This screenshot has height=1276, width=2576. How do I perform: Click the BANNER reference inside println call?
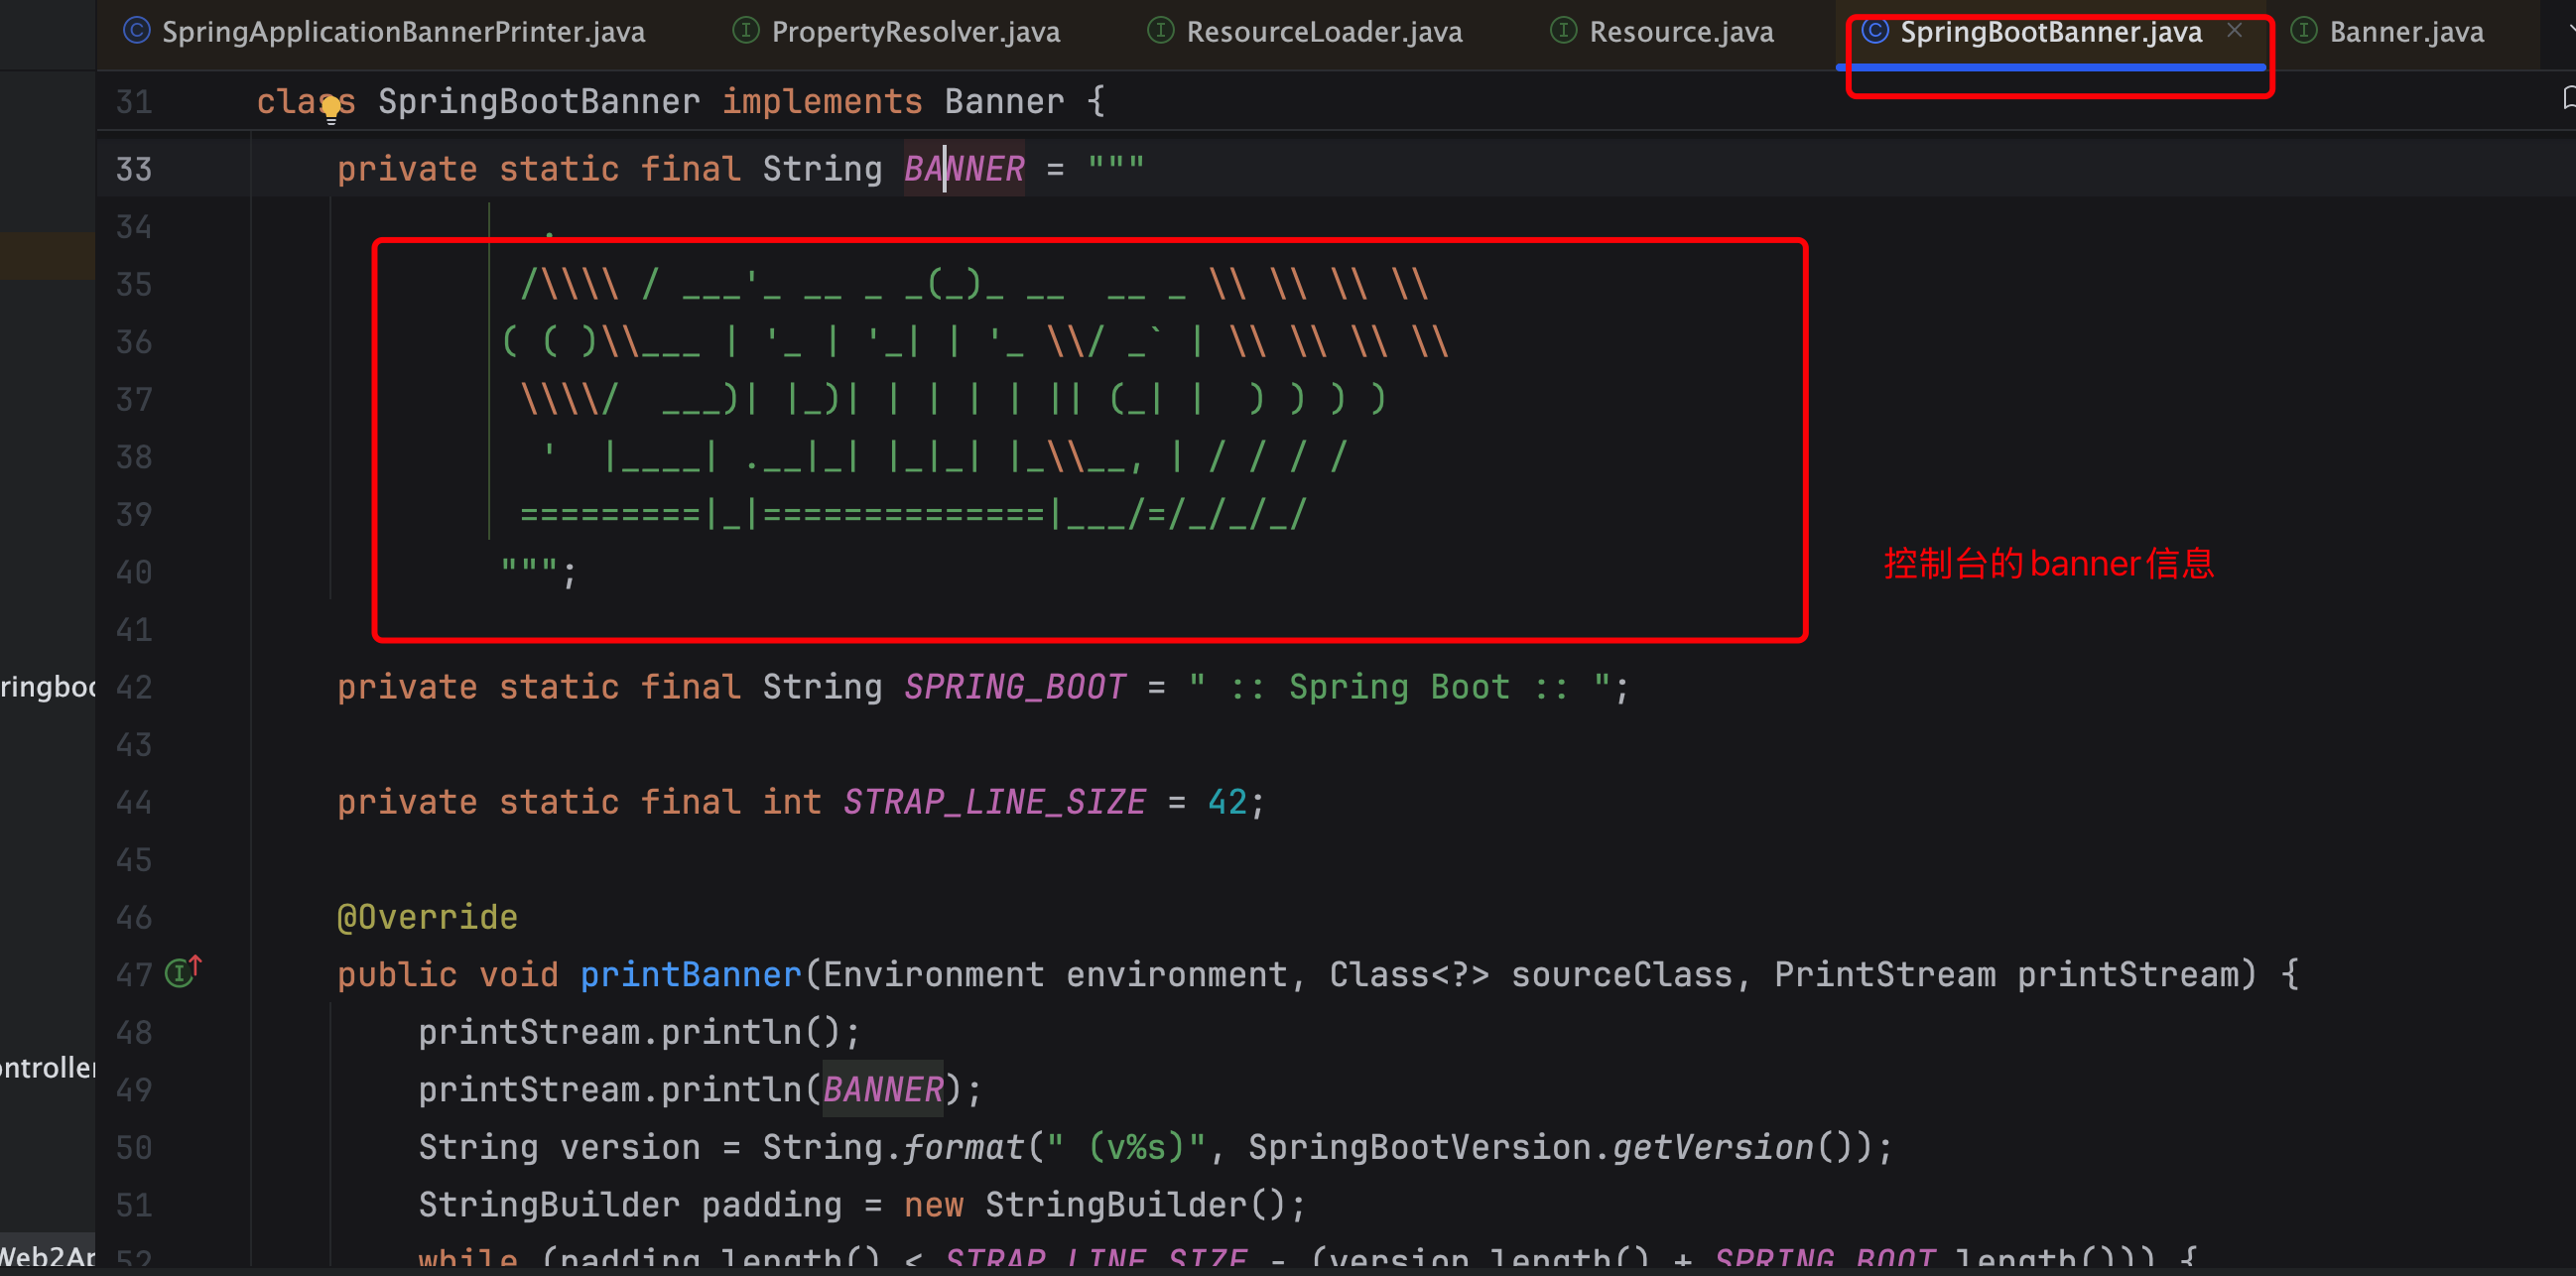pos(882,1089)
